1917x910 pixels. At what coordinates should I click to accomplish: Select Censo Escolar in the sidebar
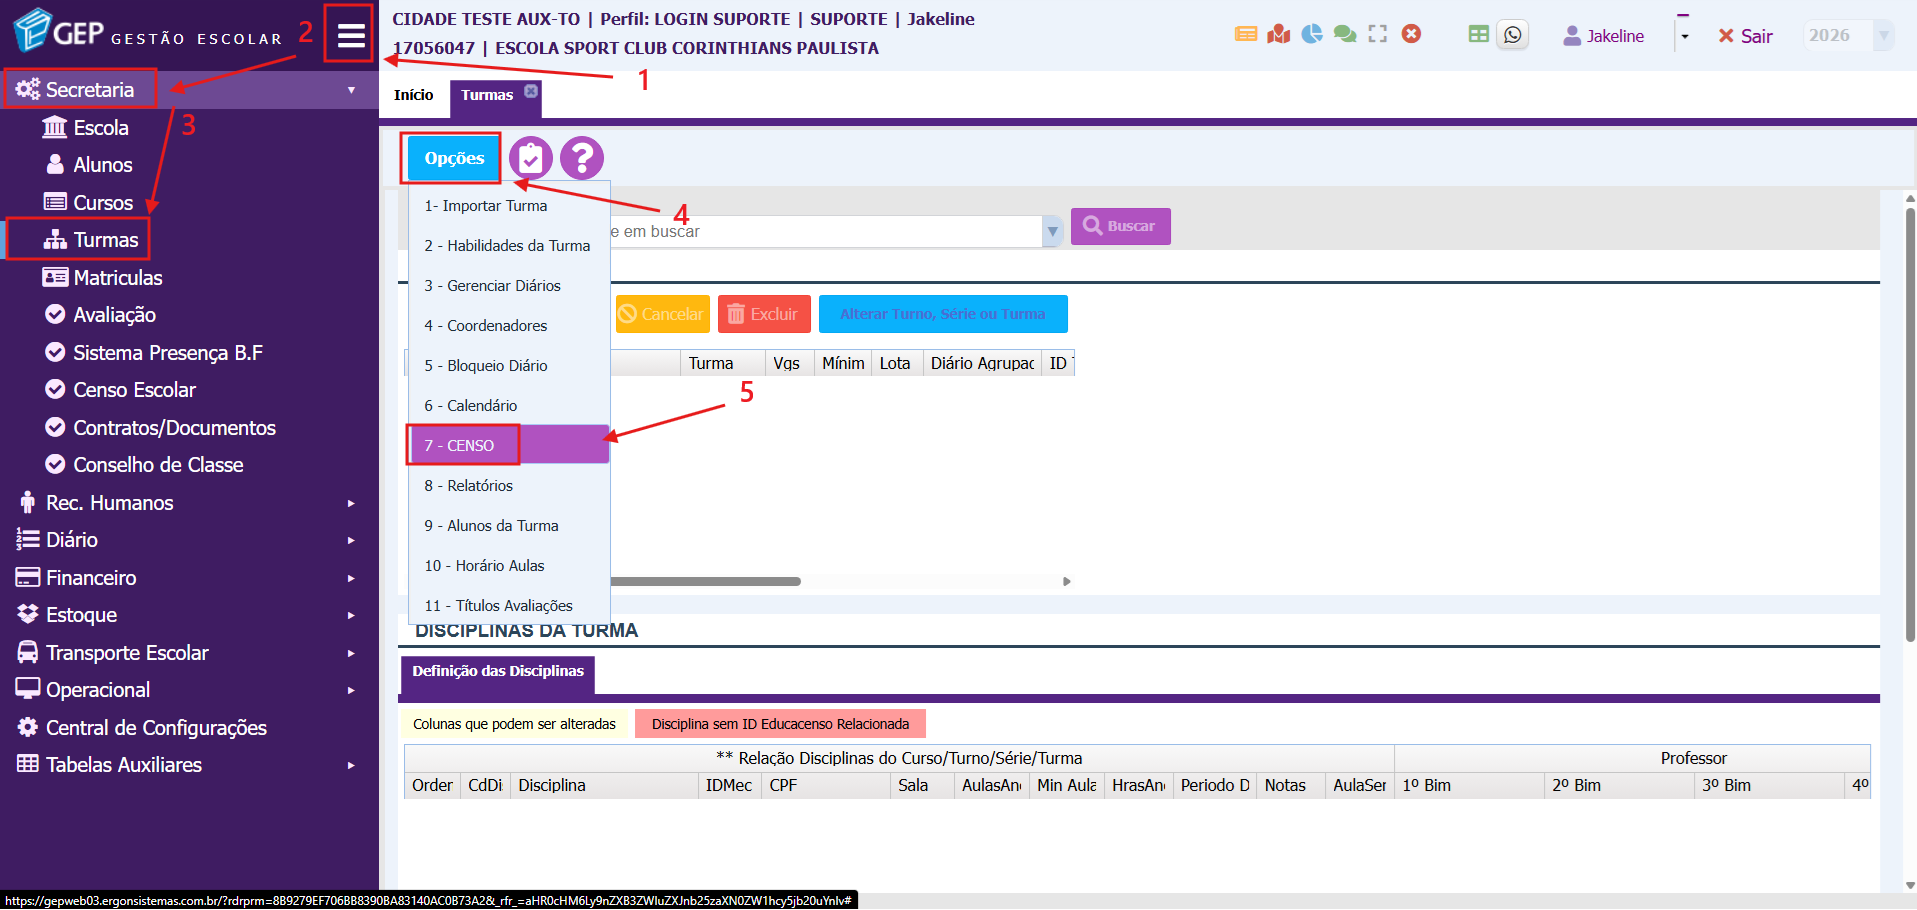coord(134,390)
